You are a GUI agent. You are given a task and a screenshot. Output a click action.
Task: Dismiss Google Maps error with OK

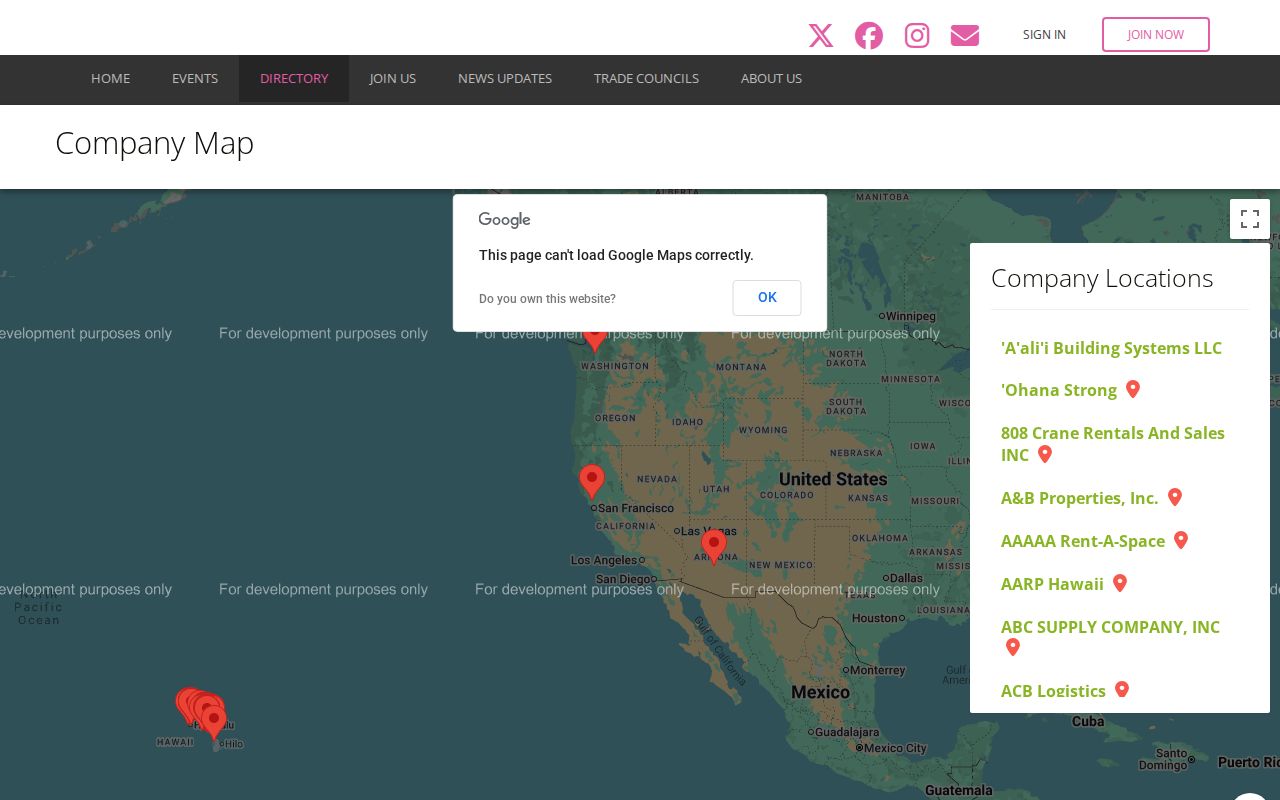[x=767, y=298]
